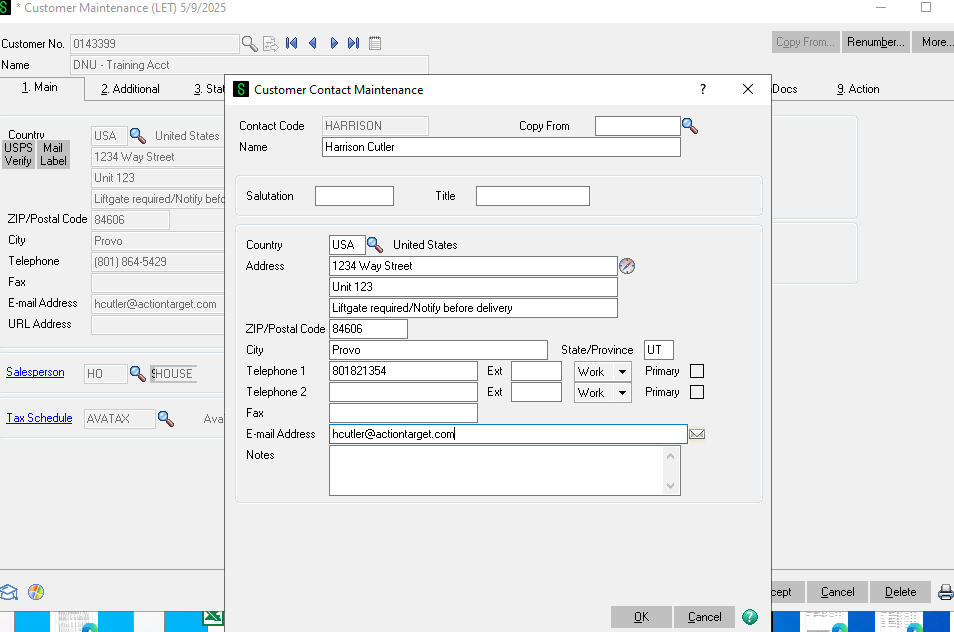
Task: Open the Telephone 1 type dropdown
Action: click(621, 371)
